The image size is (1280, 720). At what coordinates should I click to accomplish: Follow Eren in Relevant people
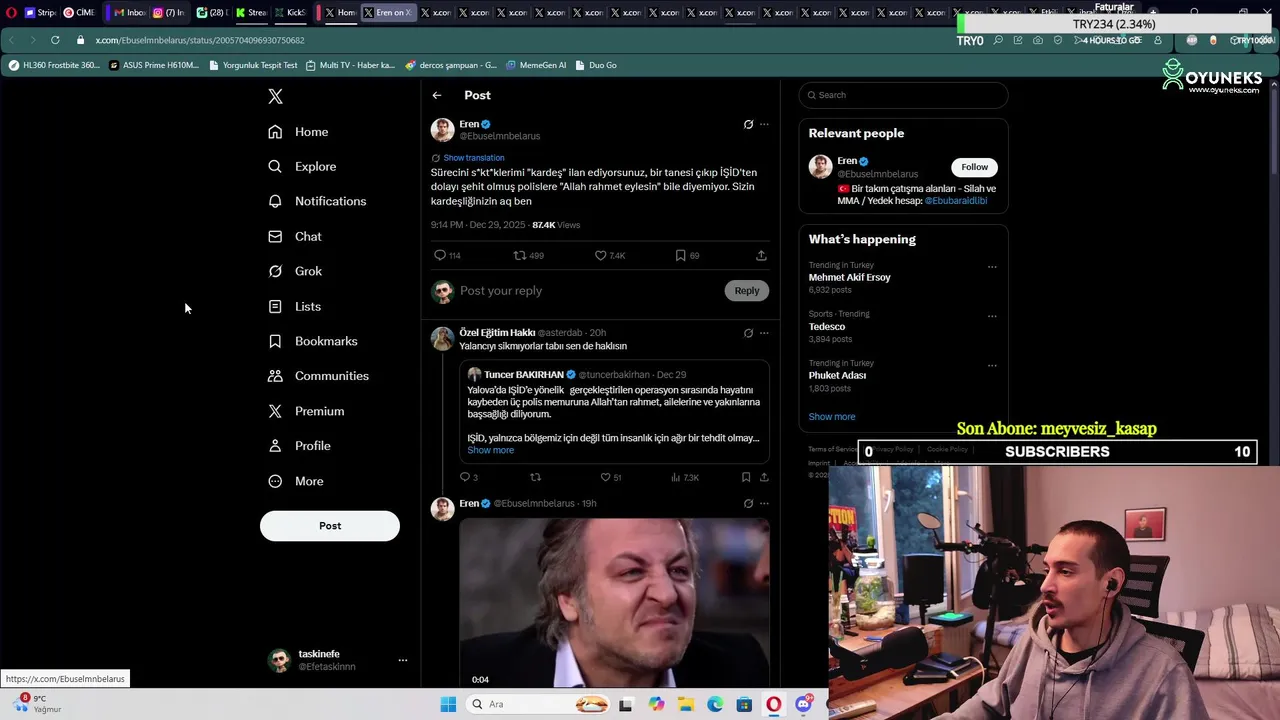pyautogui.click(x=975, y=167)
